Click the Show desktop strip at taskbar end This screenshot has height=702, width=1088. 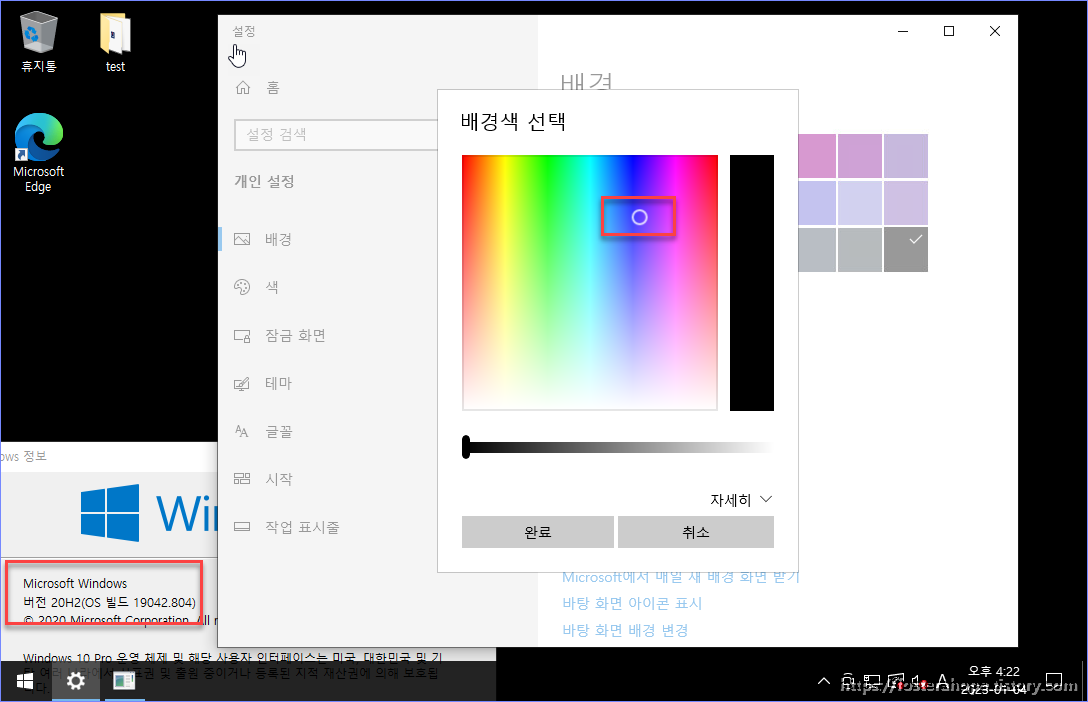click(1083, 681)
